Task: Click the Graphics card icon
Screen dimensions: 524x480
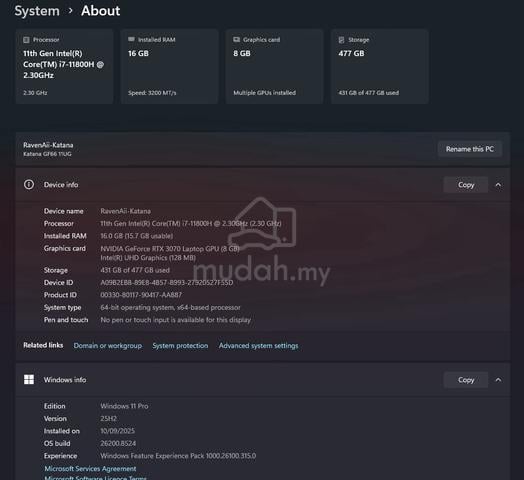Action: pos(237,39)
